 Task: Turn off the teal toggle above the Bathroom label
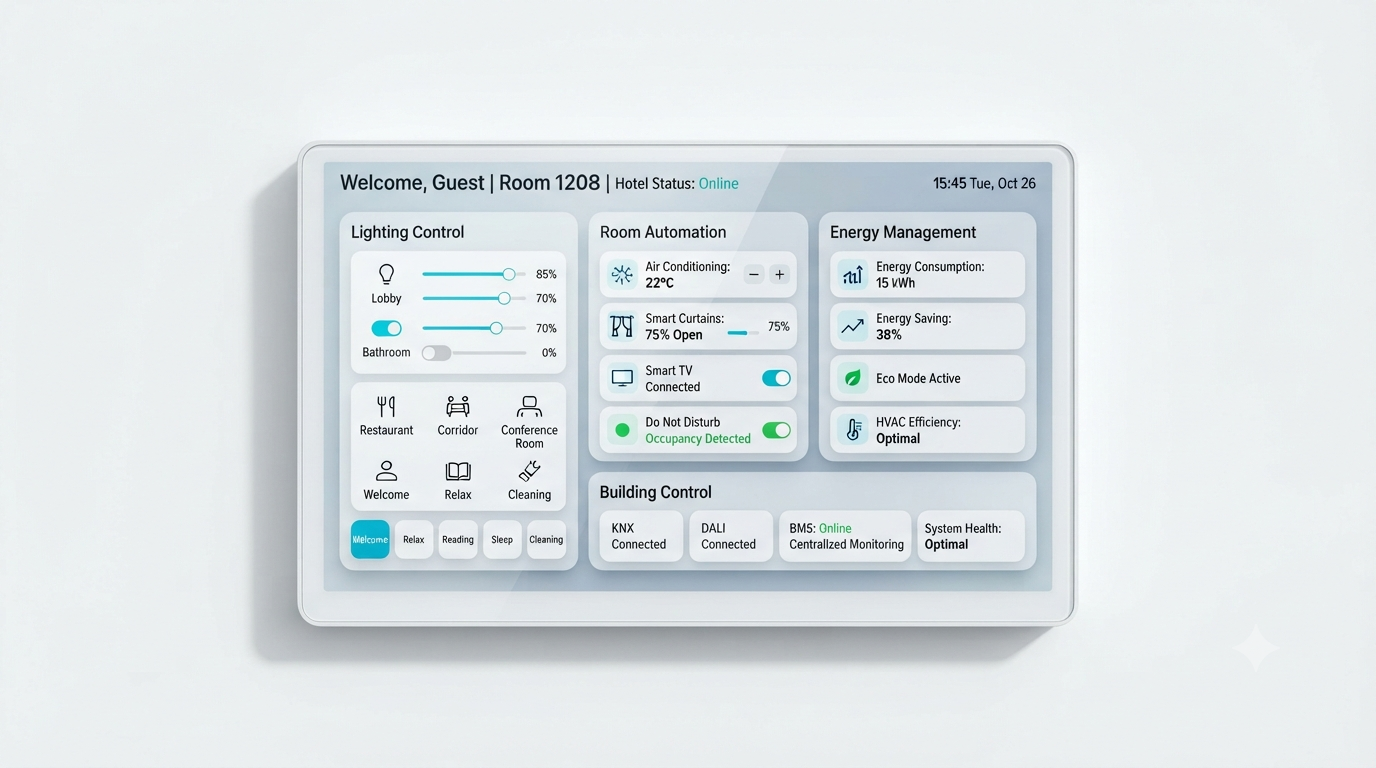[x=386, y=328]
